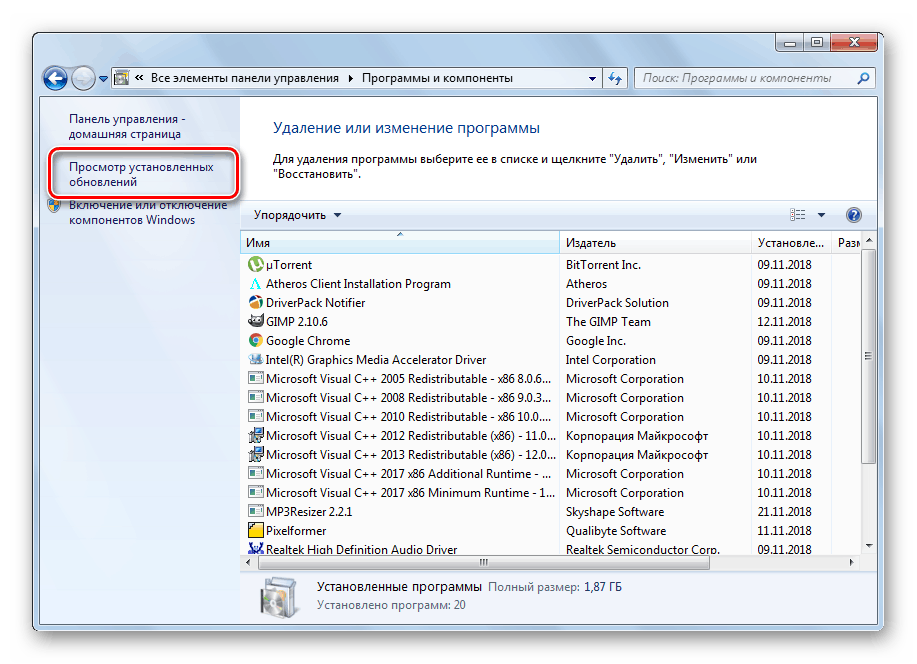
Task: Open the Упорядочить menu
Action: tap(297, 215)
